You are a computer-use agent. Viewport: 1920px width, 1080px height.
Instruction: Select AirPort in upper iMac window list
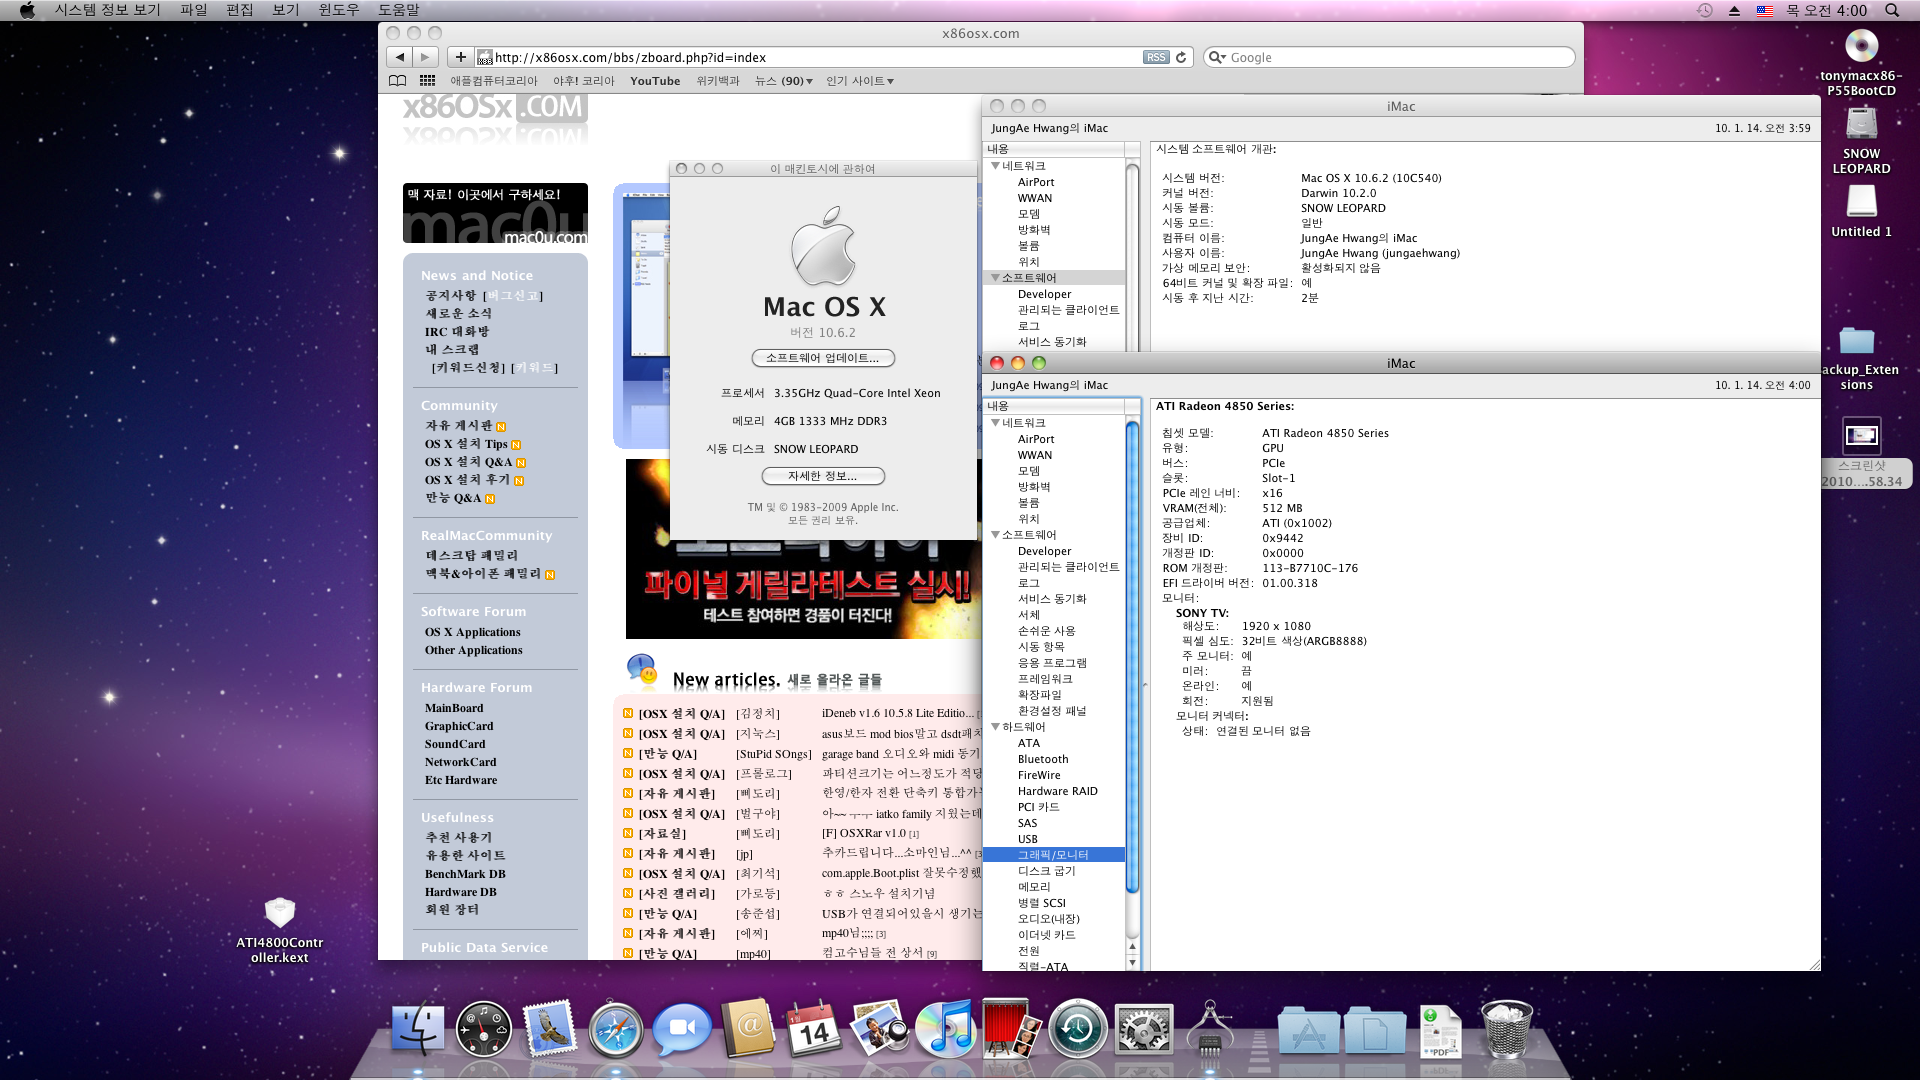[1036, 182]
